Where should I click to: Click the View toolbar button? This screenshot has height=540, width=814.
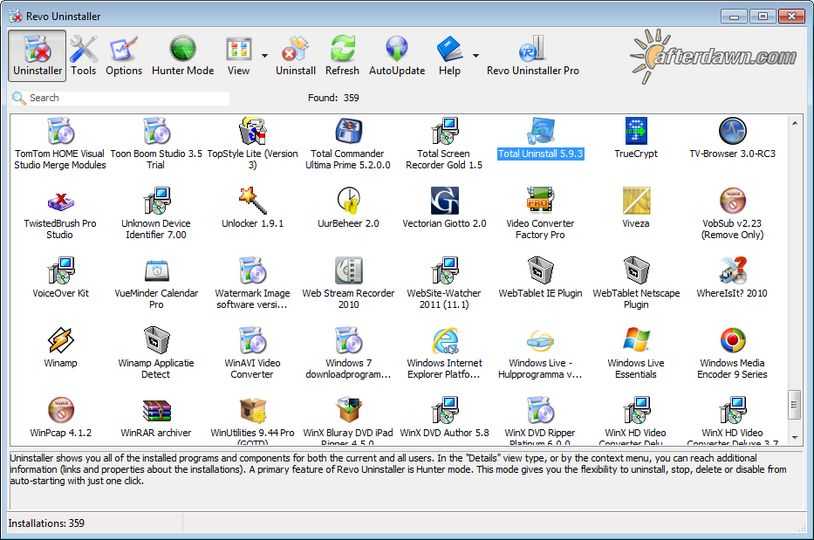pyautogui.click(x=238, y=55)
